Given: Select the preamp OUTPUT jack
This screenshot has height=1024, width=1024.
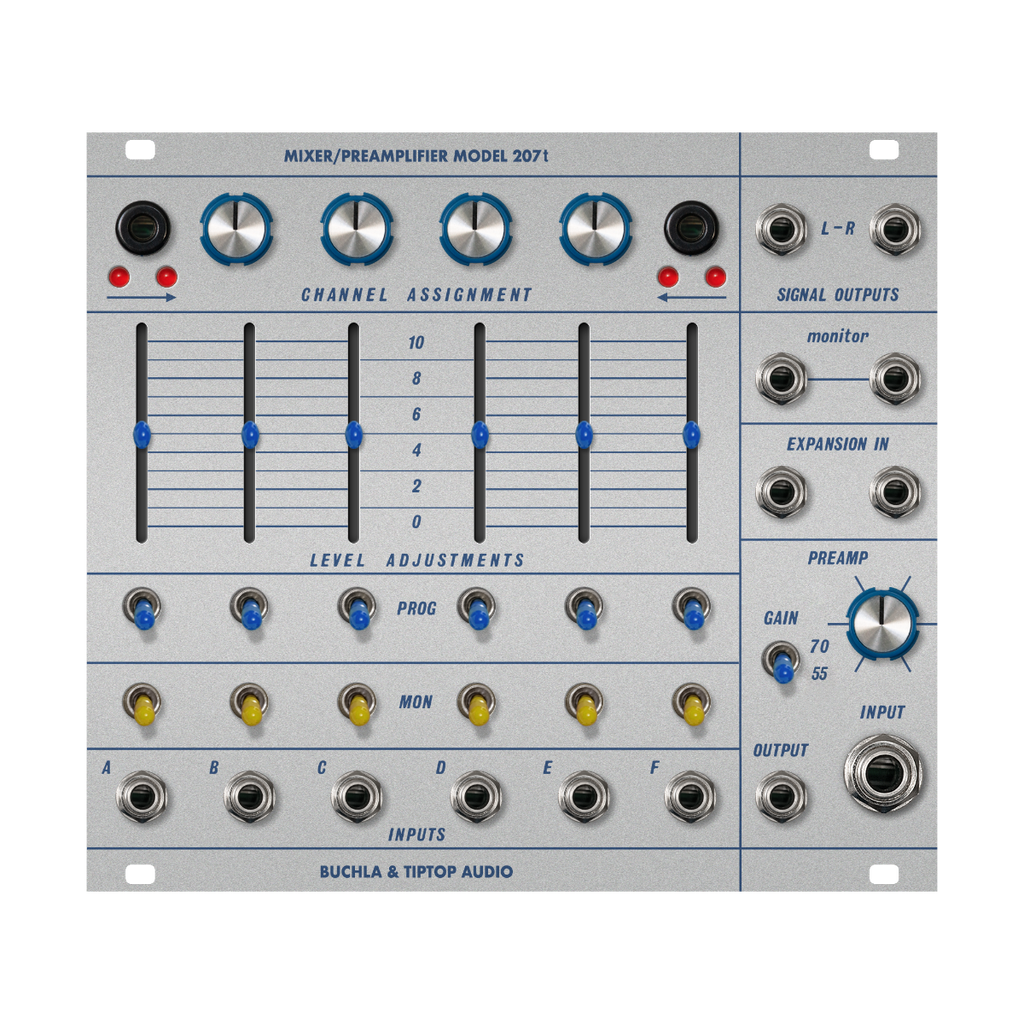Looking at the screenshot, I should tap(782, 795).
